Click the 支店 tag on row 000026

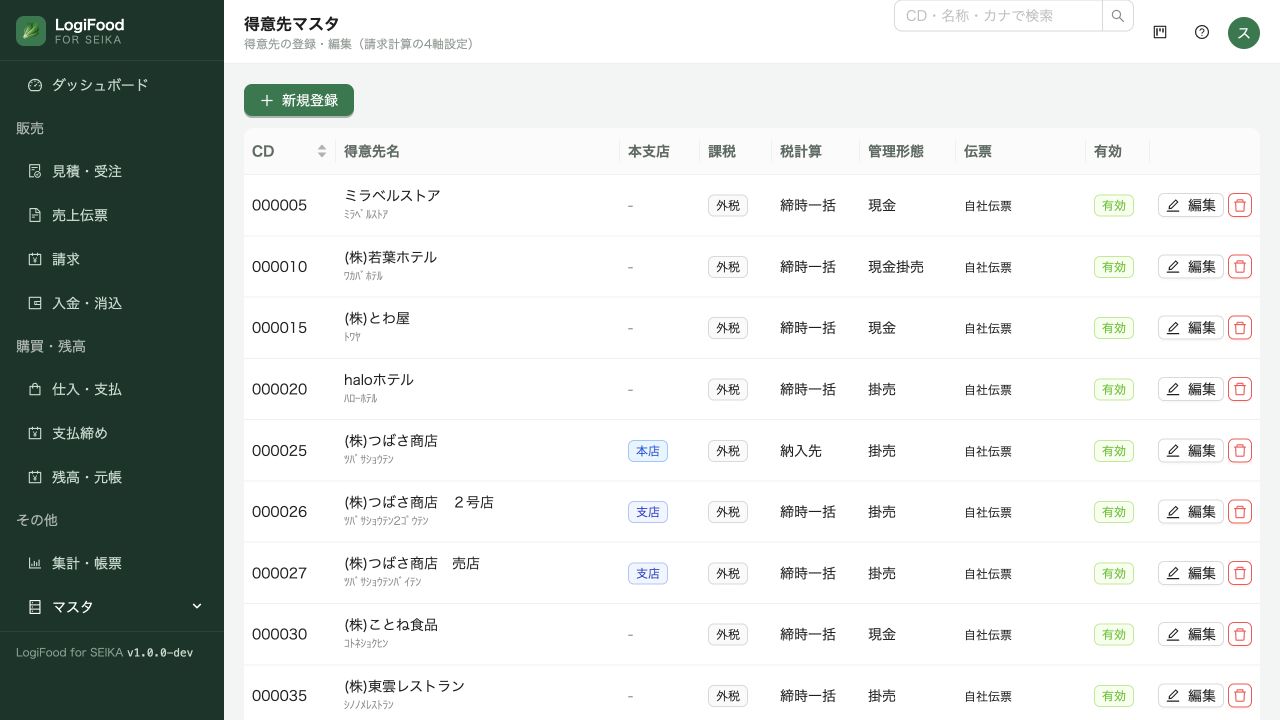(648, 512)
